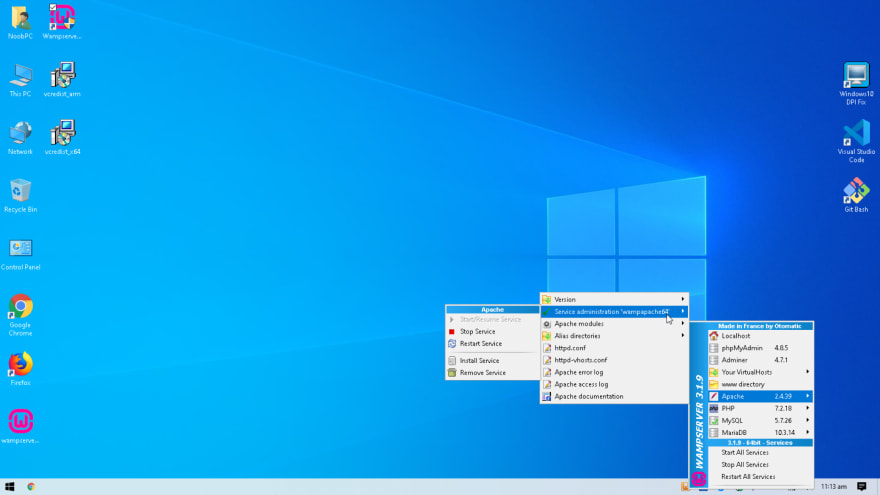Viewport: 880px width, 495px height.
Task: Select the This PC desktop icon
Action: (20, 80)
